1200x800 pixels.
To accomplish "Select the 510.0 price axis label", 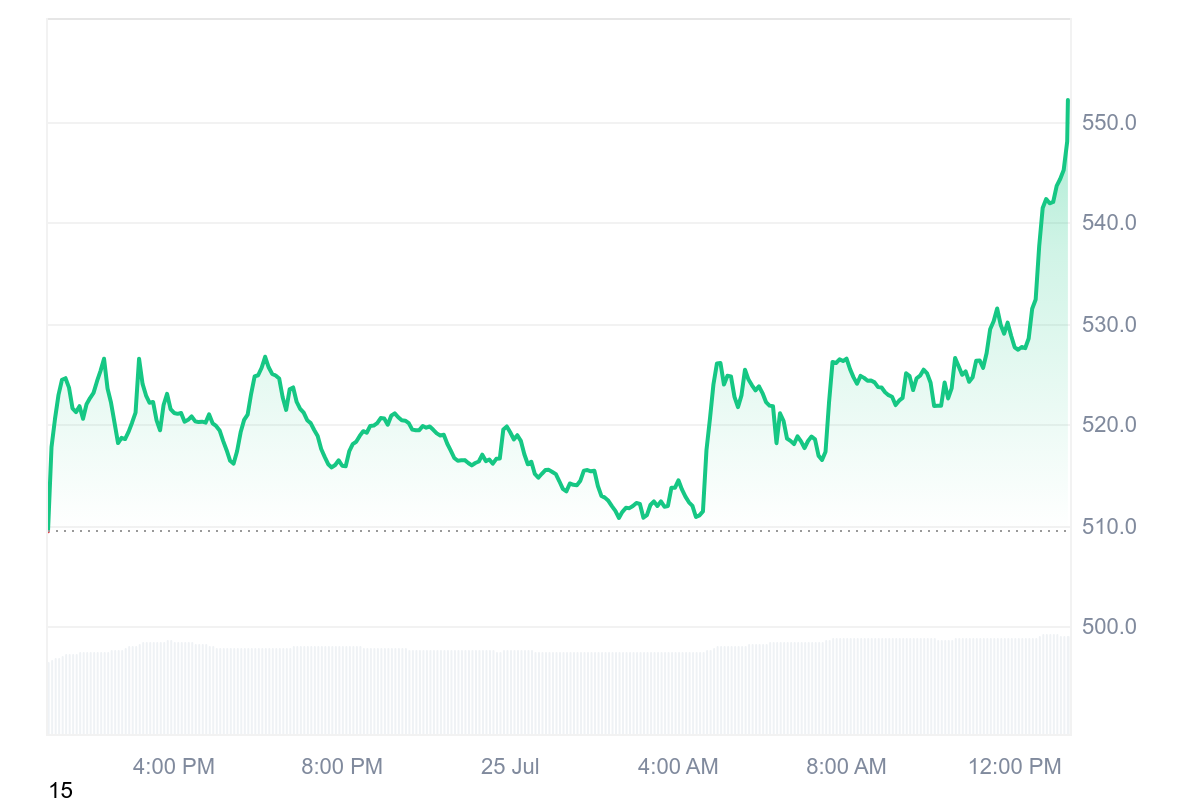I will pos(1109,526).
